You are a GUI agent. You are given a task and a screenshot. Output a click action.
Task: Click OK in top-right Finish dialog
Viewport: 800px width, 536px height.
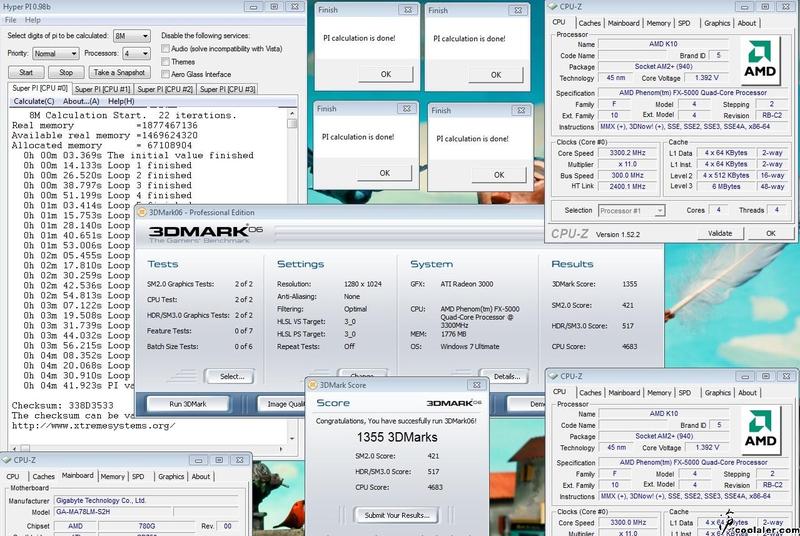(496, 74)
